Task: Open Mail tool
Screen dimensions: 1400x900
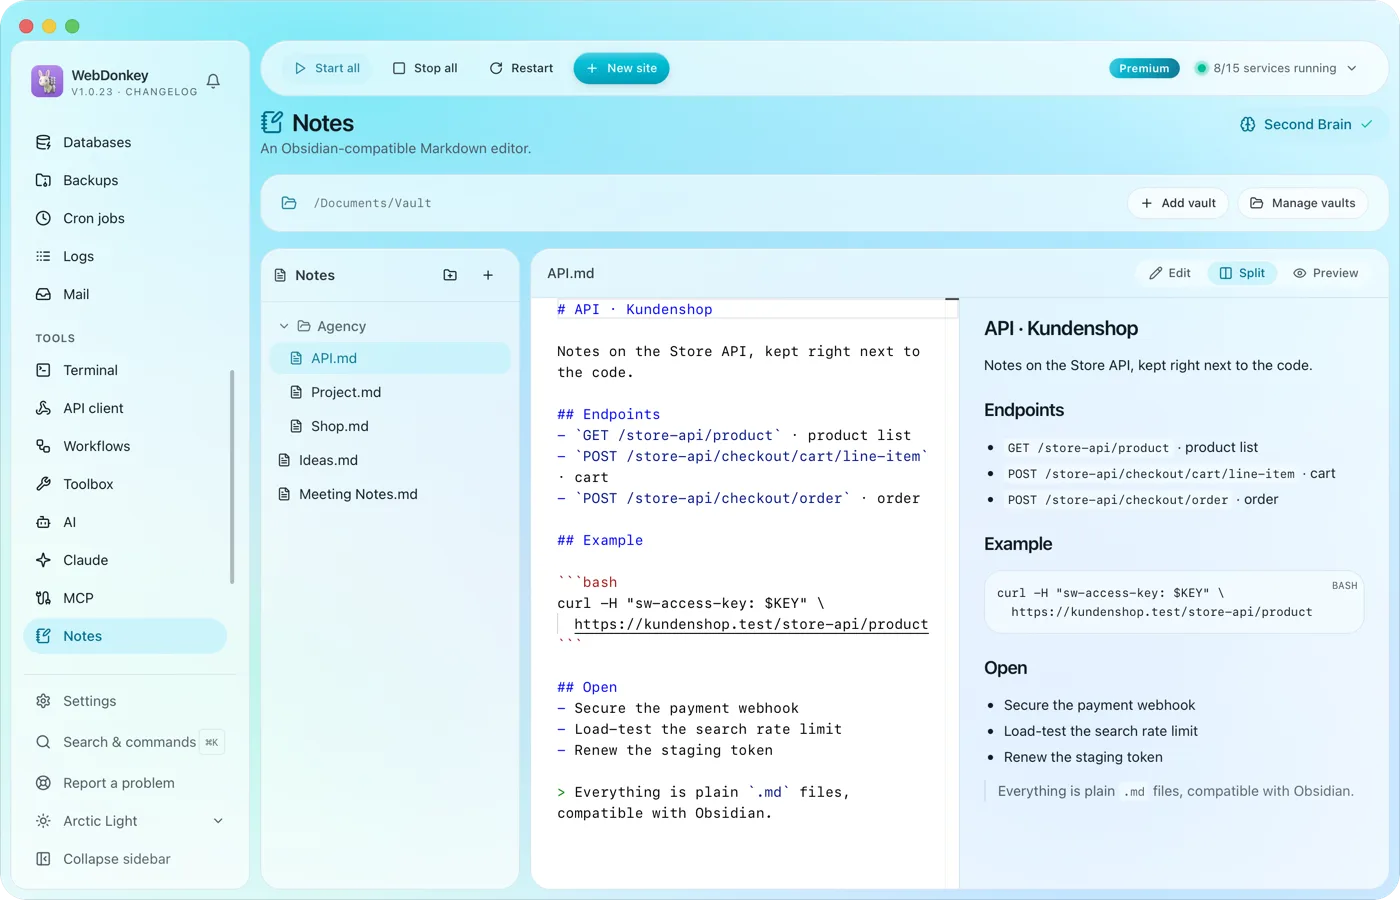Action: [x=125, y=294]
